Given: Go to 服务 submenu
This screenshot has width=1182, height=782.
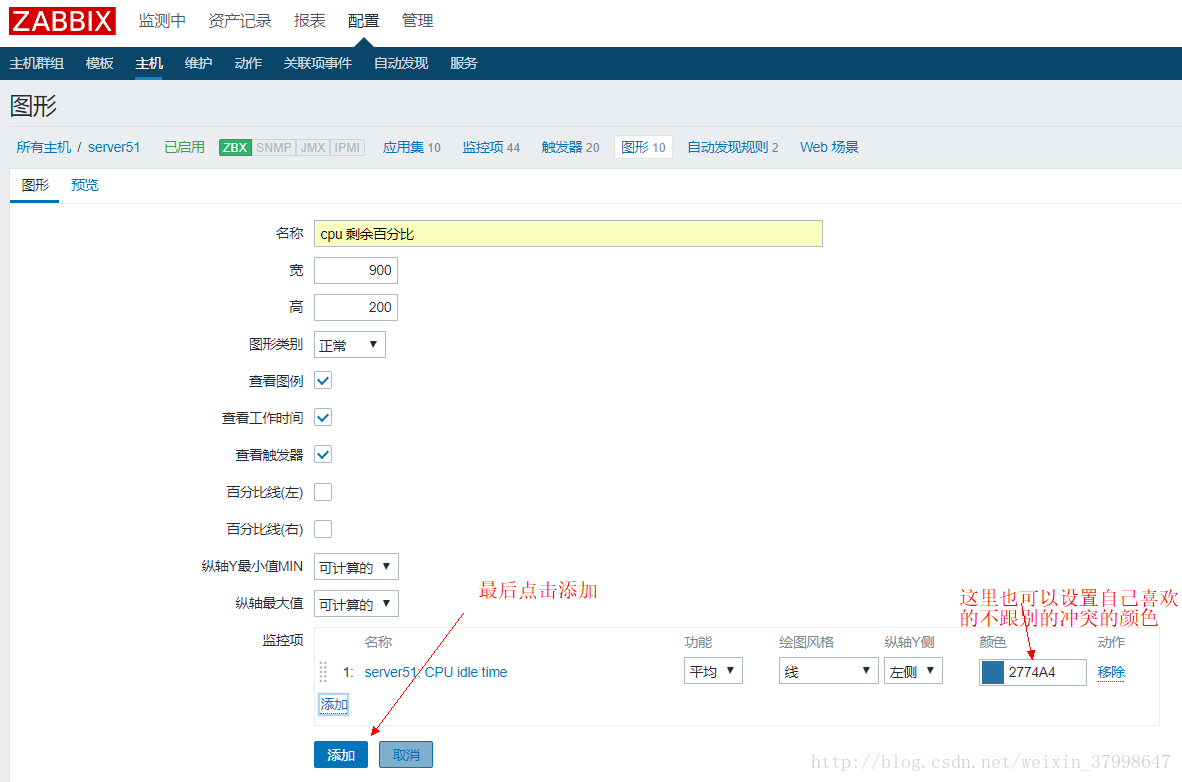Looking at the screenshot, I should pyautogui.click(x=464, y=63).
